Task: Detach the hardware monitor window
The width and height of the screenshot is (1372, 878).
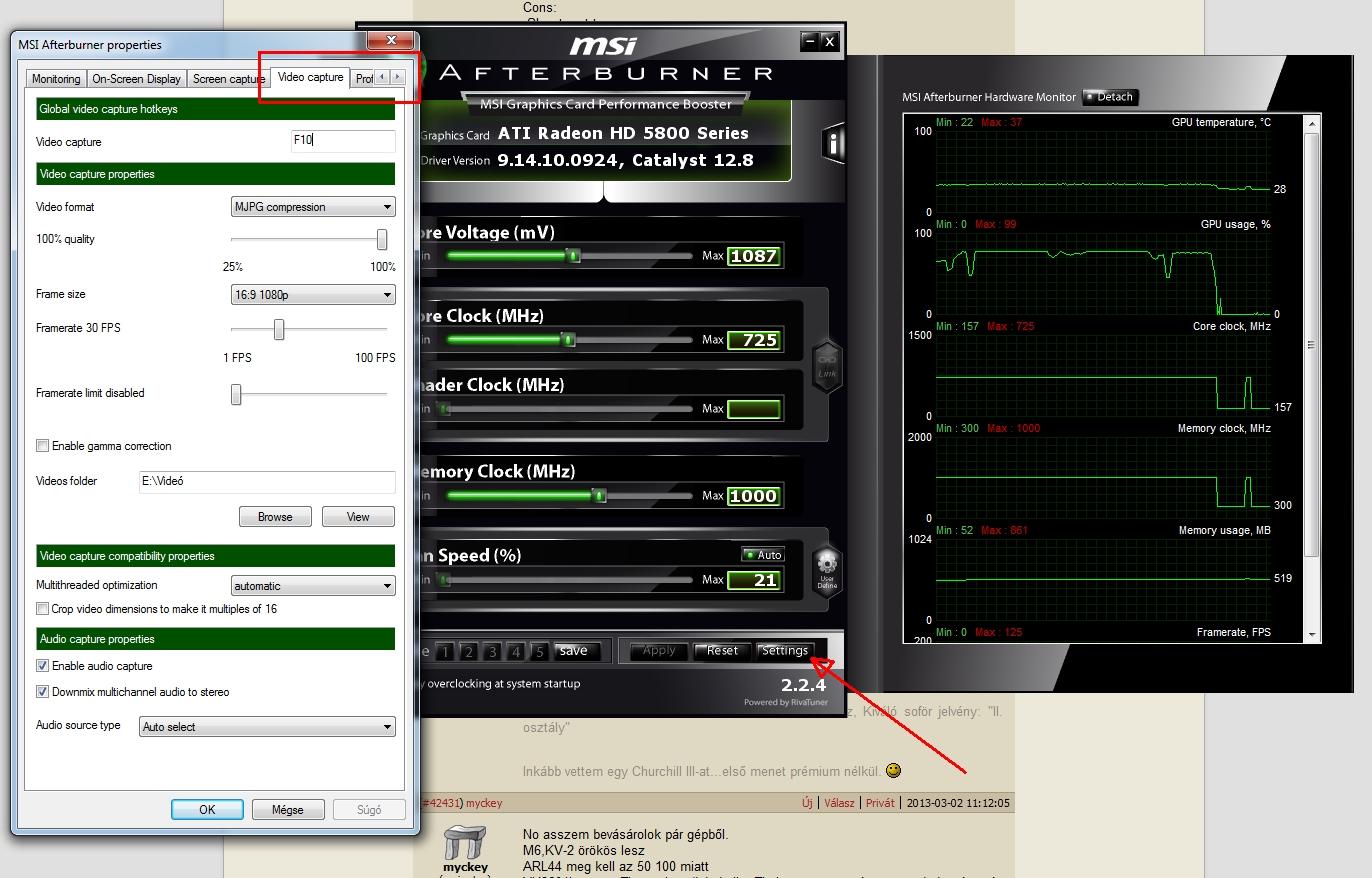Action: pyautogui.click(x=1110, y=97)
